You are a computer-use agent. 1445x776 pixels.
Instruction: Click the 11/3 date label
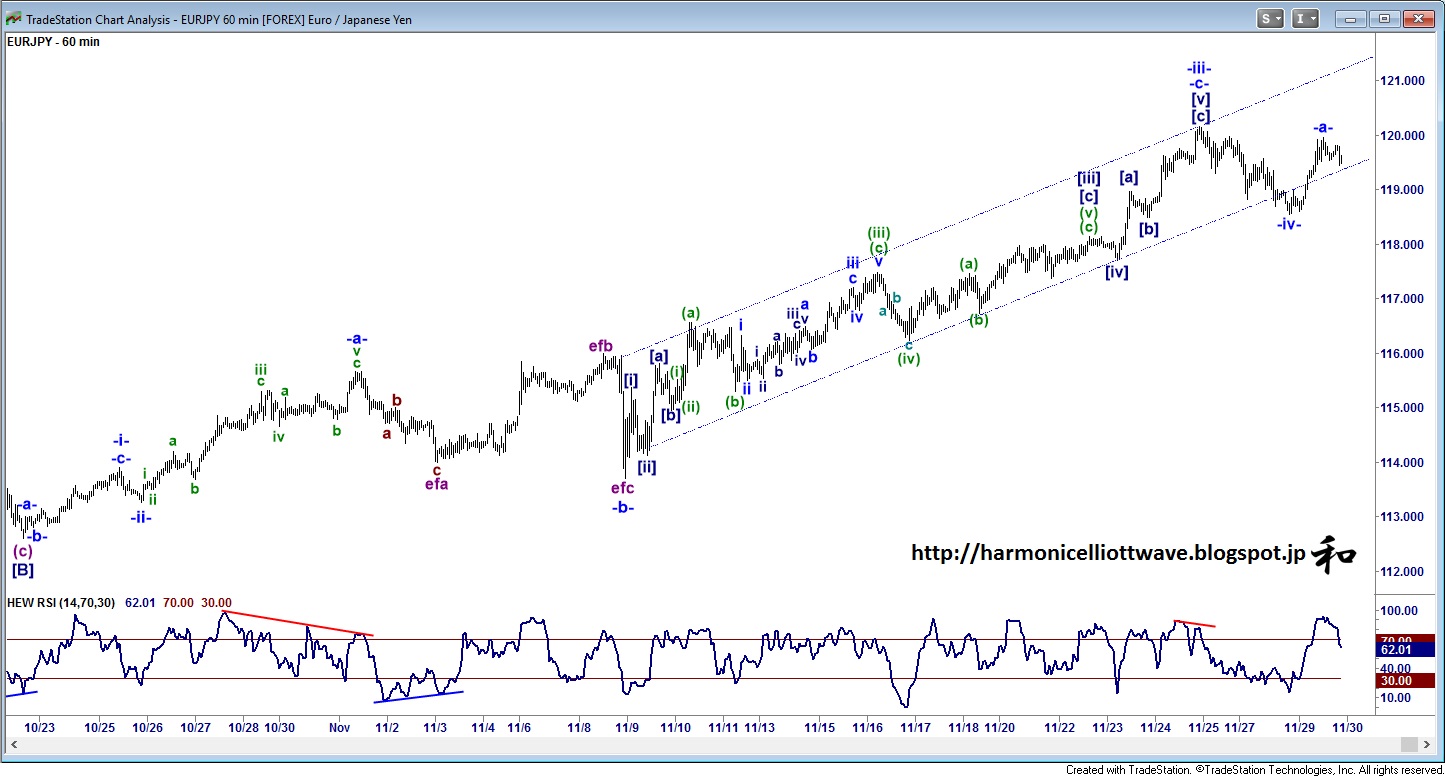point(435,727)
